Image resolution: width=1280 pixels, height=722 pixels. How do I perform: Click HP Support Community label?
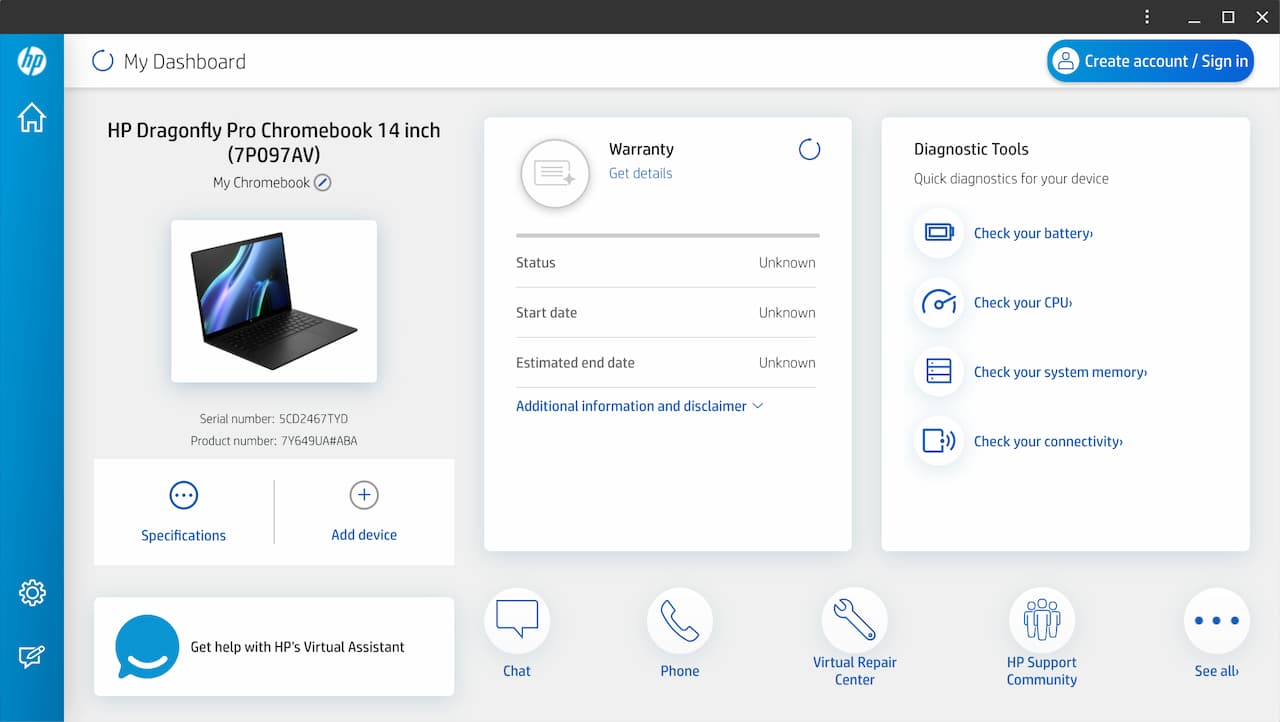pos(1042,671)
